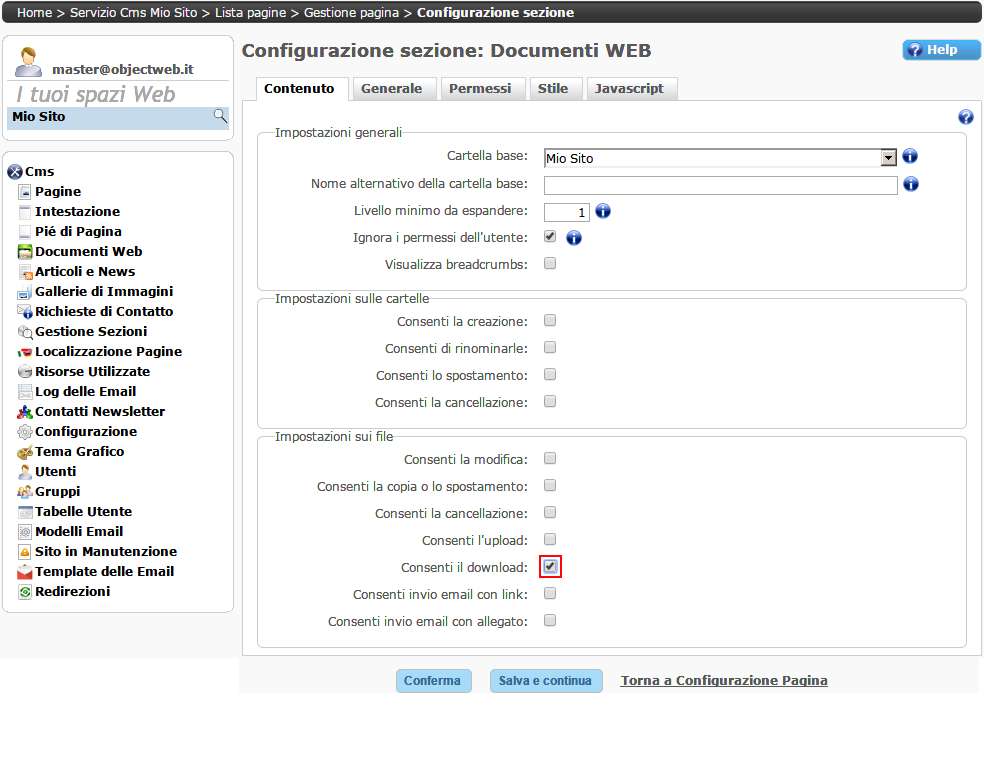Enable Visualizza breadcrumbs checkbox

(x=550, y=264)
